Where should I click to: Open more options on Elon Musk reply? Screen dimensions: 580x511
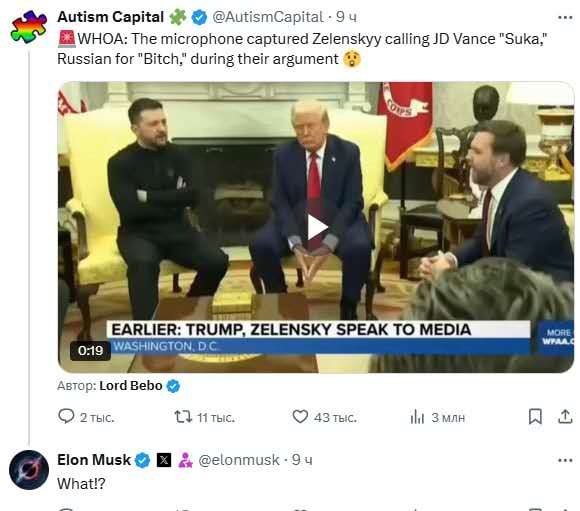click(565, 460)
